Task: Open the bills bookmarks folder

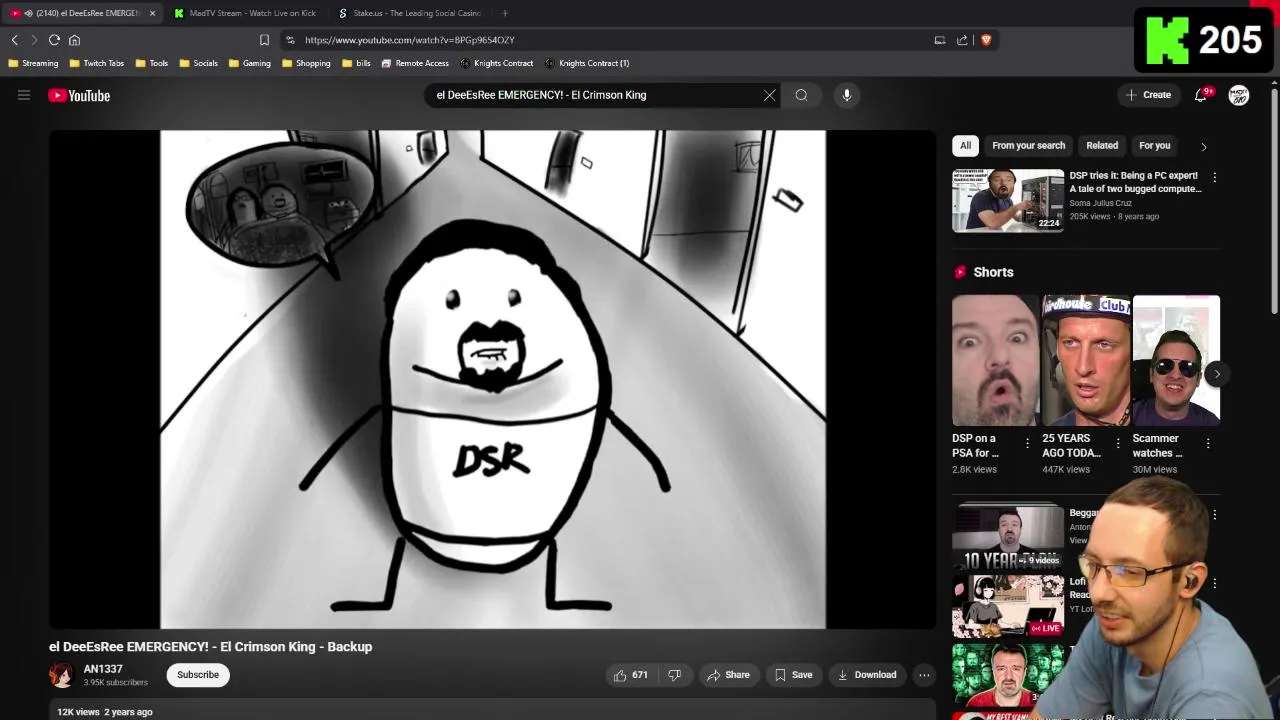Action: [356, 63]
